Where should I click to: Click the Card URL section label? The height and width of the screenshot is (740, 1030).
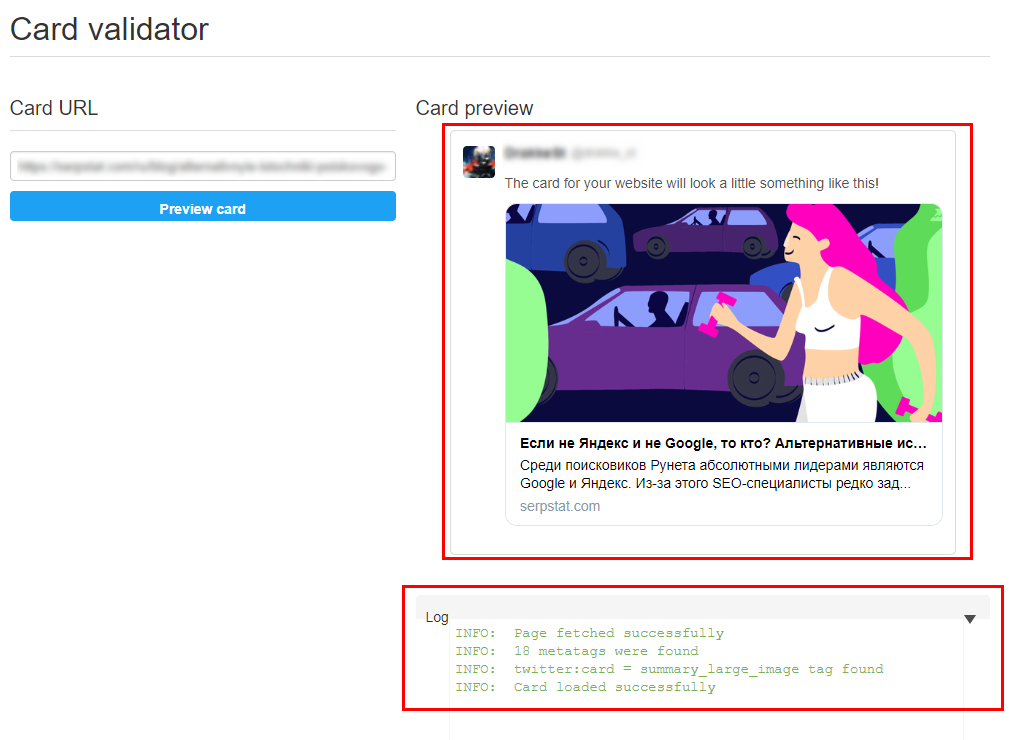pos(54,108)
